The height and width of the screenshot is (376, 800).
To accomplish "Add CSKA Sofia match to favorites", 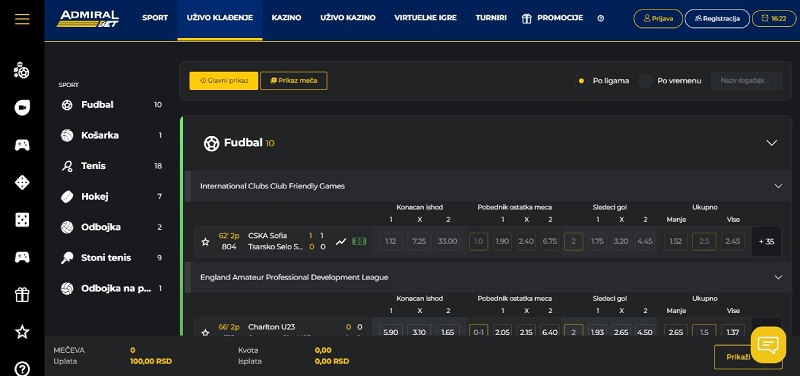I will click(205, 242).
